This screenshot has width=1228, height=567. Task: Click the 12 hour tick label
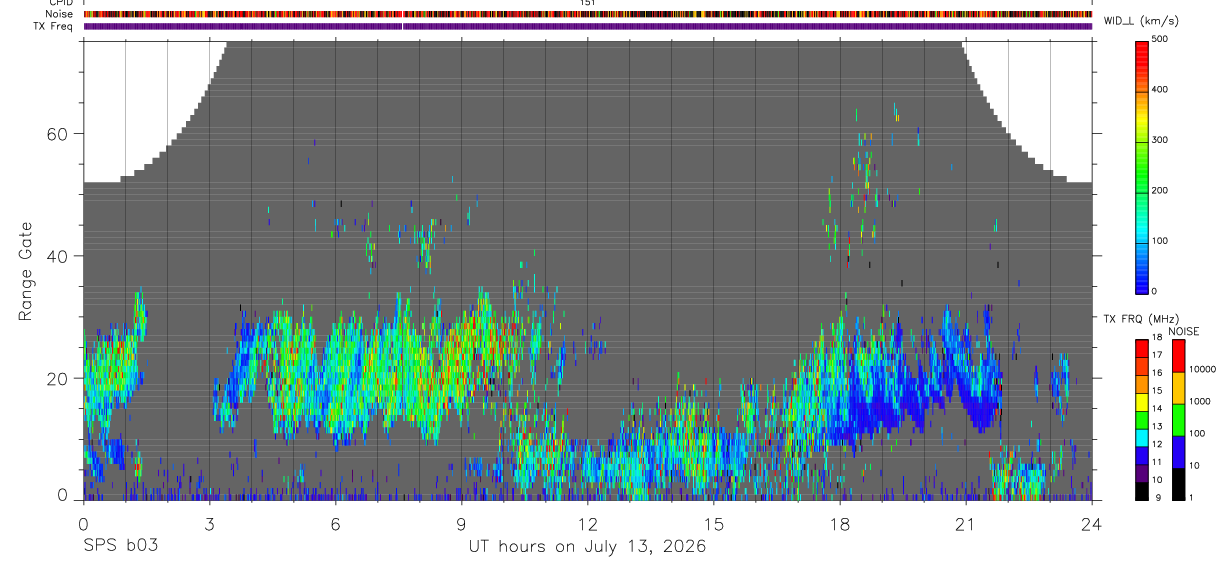tap(588, 524)
